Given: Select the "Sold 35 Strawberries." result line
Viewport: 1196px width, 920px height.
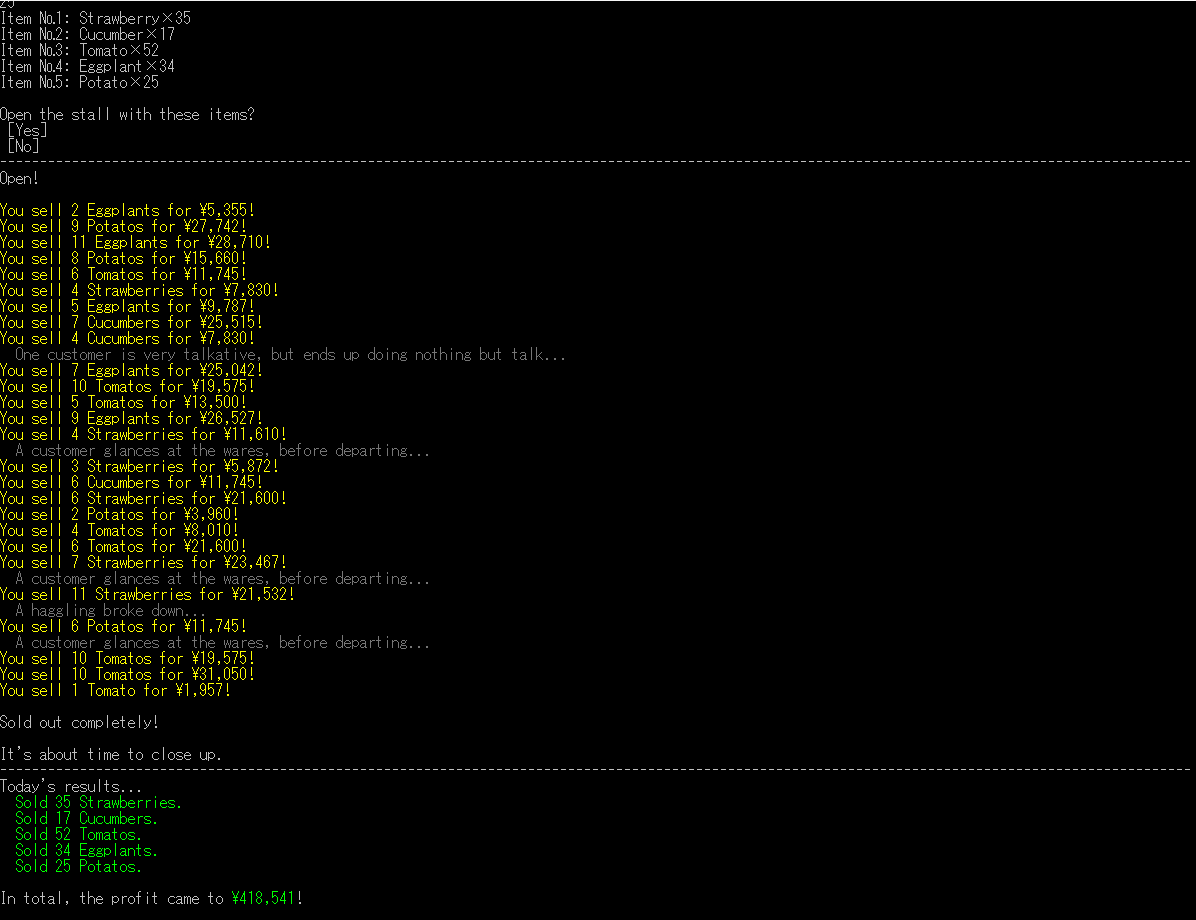Looking at the screenshot, I should [98, 802].
